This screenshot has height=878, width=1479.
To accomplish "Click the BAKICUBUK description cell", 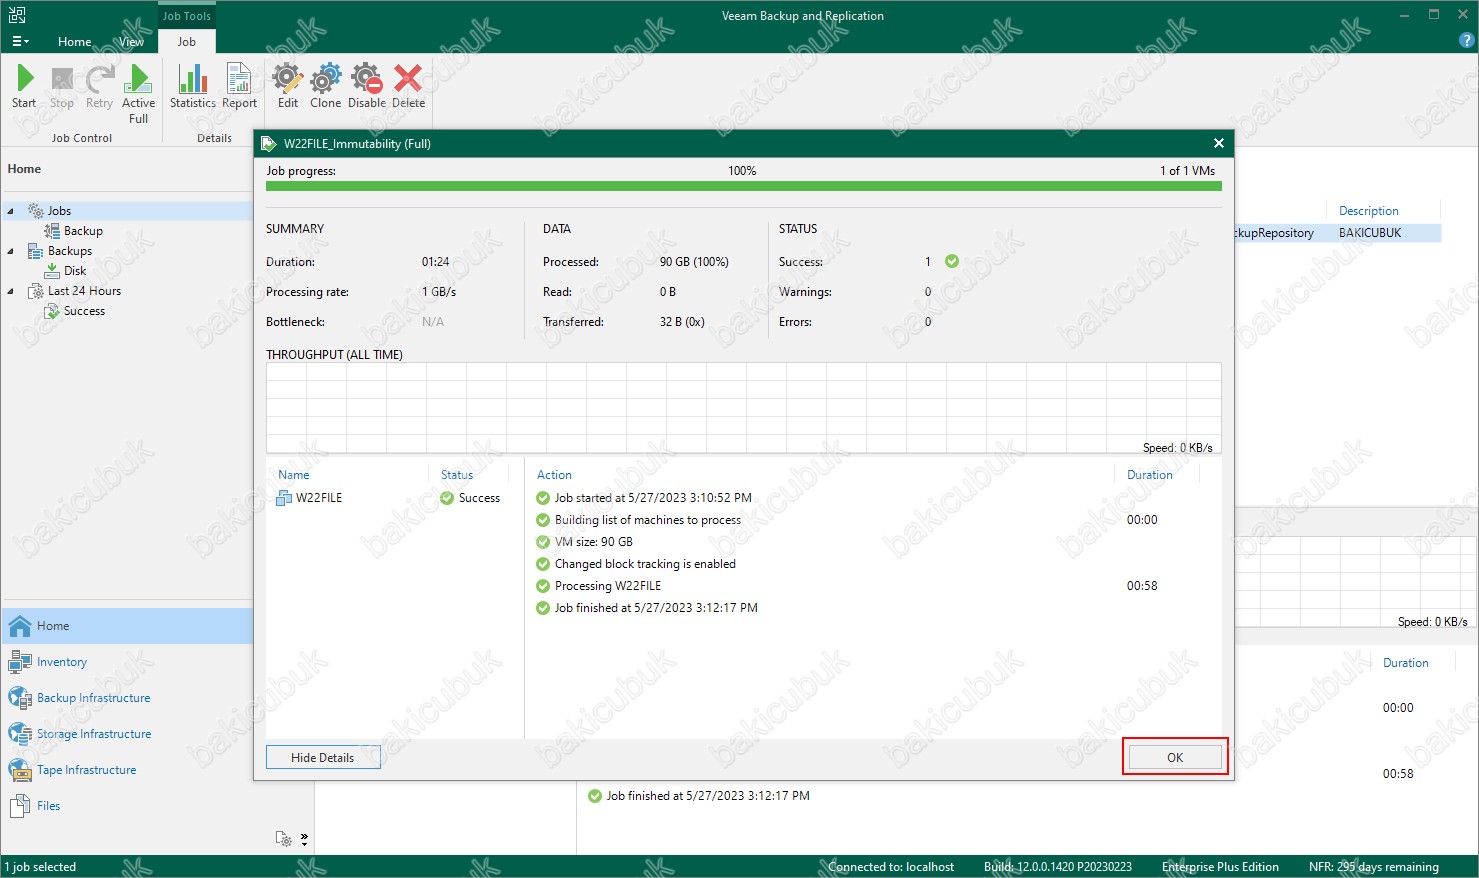I will [x=1370, y=233].
